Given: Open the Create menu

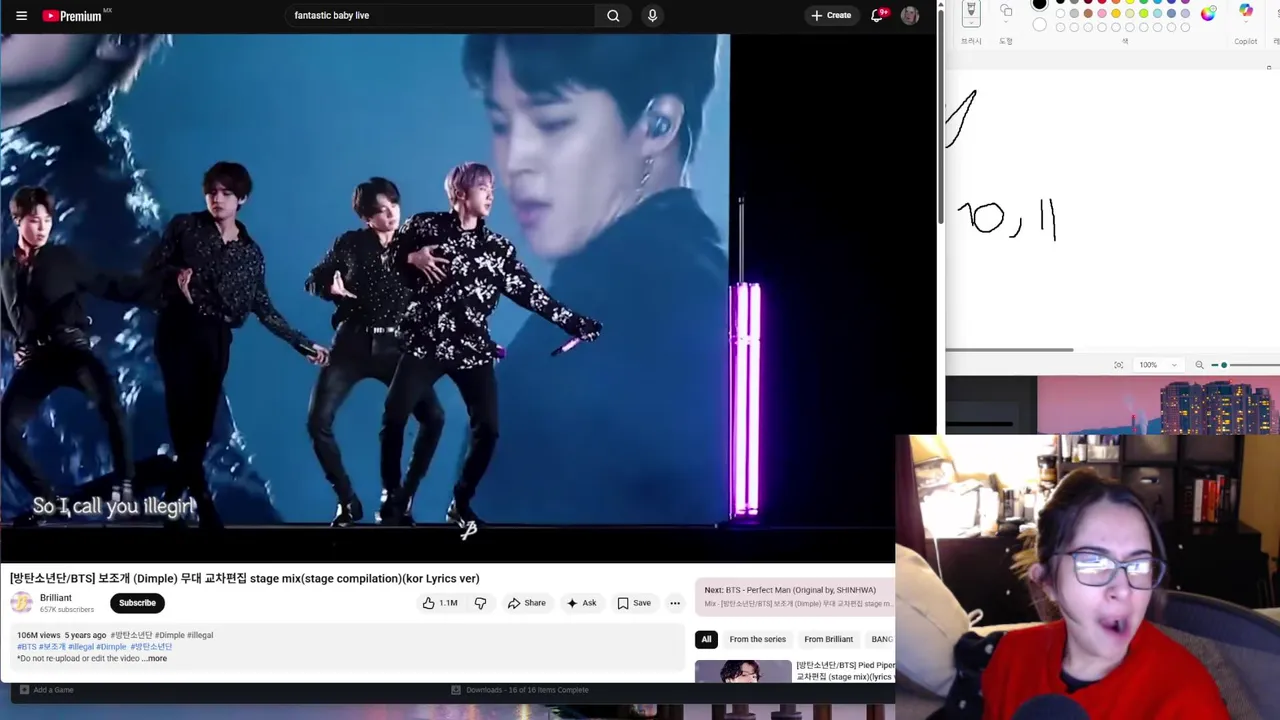Looking at the screenshot, I should tap(831, 15).
